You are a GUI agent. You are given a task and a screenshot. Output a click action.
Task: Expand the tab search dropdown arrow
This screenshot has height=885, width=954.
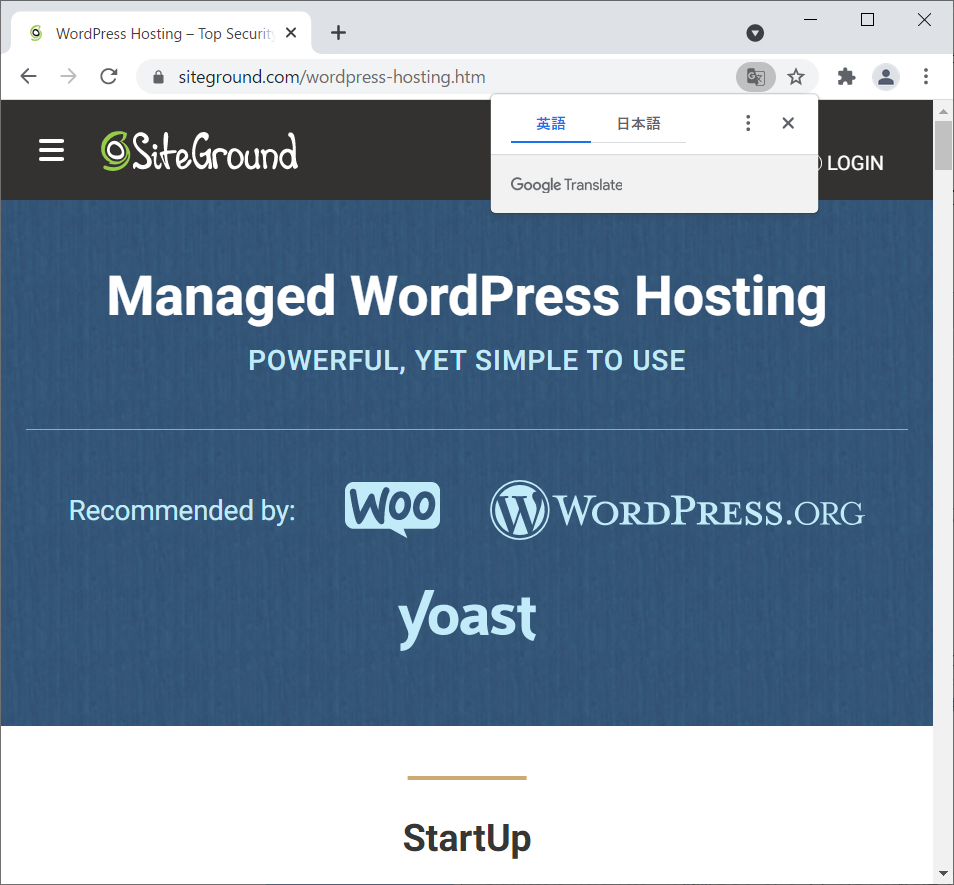coord(755,33)
